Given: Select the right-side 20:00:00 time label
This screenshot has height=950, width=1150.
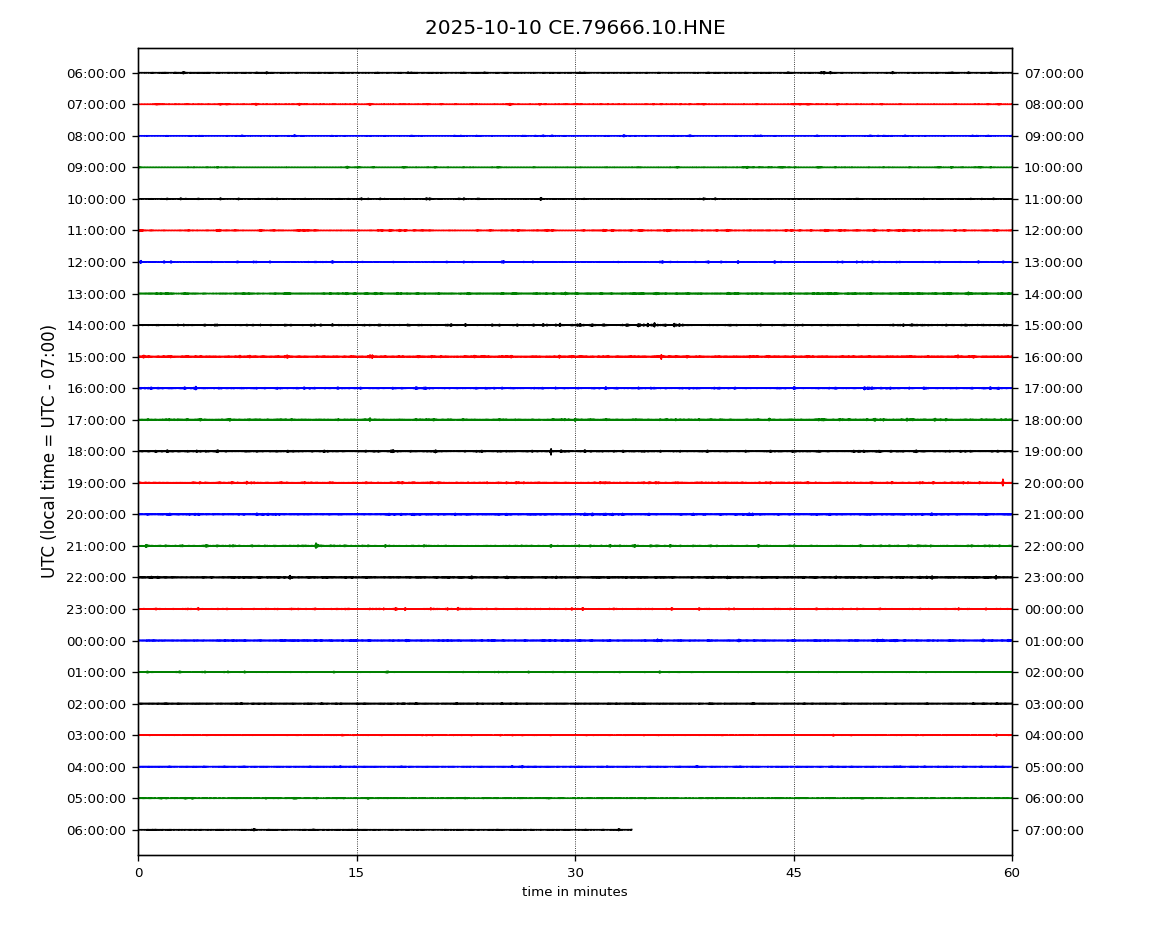Looking at the screenshot, I should pos(1053,483).
